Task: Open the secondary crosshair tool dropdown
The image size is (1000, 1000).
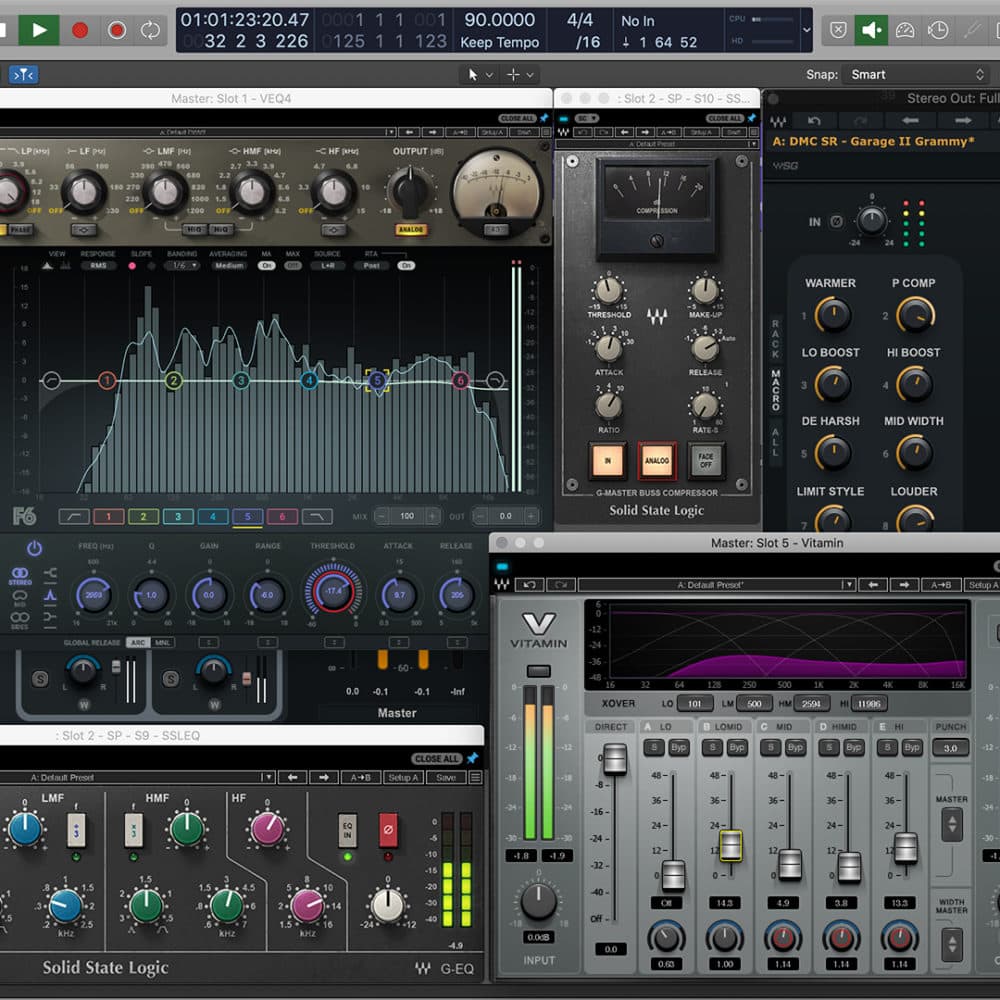Action: (x=521, y=75)
